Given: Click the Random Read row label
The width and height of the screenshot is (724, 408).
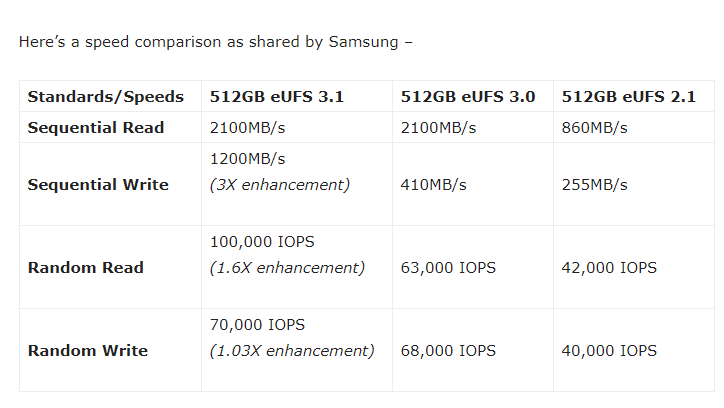Looking at the screenshot, I should pyautogui.click(x=86, y=268).
